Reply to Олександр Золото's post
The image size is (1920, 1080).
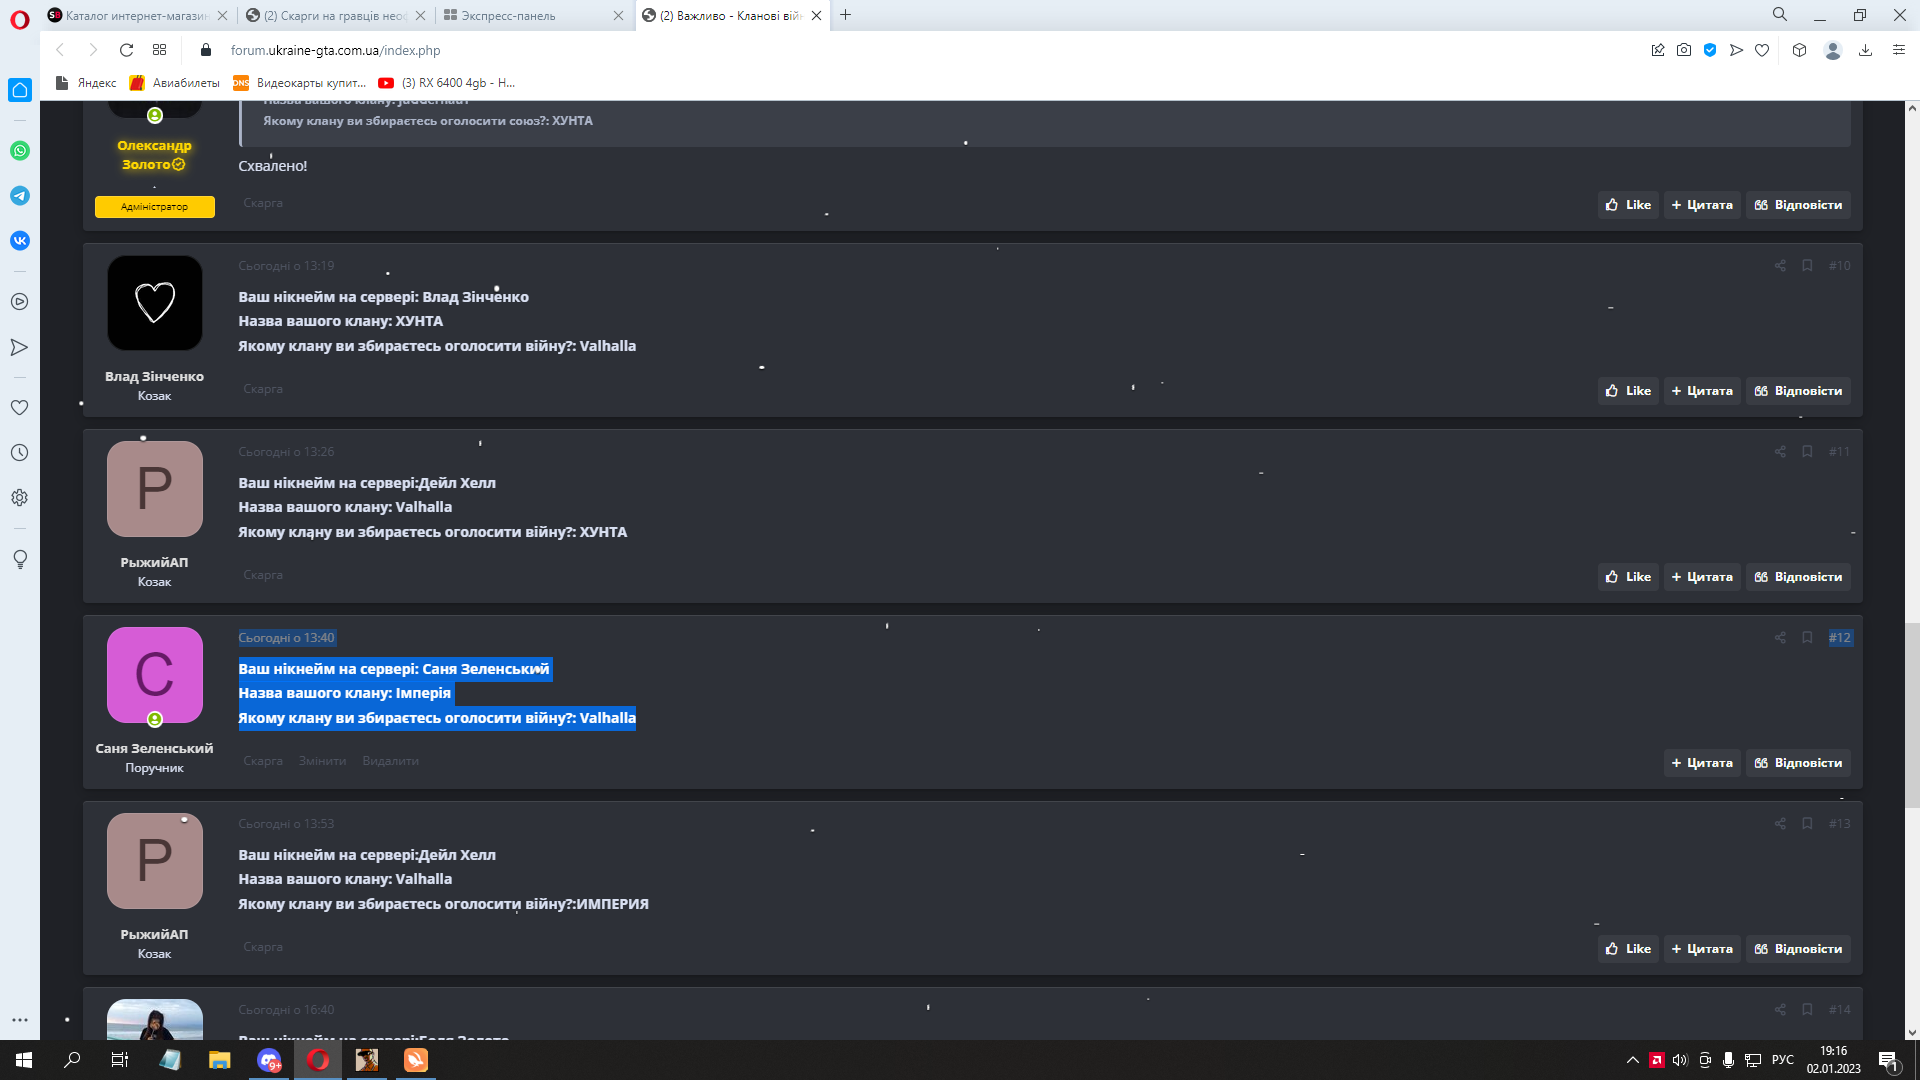tap(1798, 205)
